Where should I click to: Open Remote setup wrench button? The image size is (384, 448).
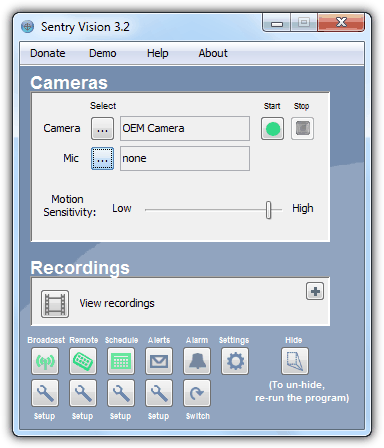coord(83,393)
